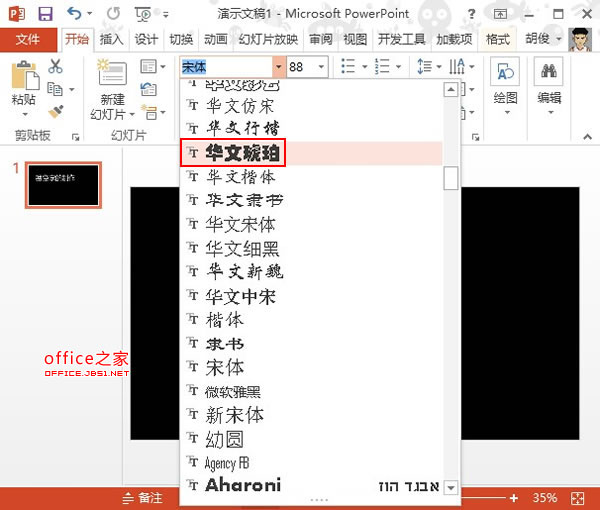
Task: Switch to the 插入 Insert tab
Action: (x=112, y=39)
